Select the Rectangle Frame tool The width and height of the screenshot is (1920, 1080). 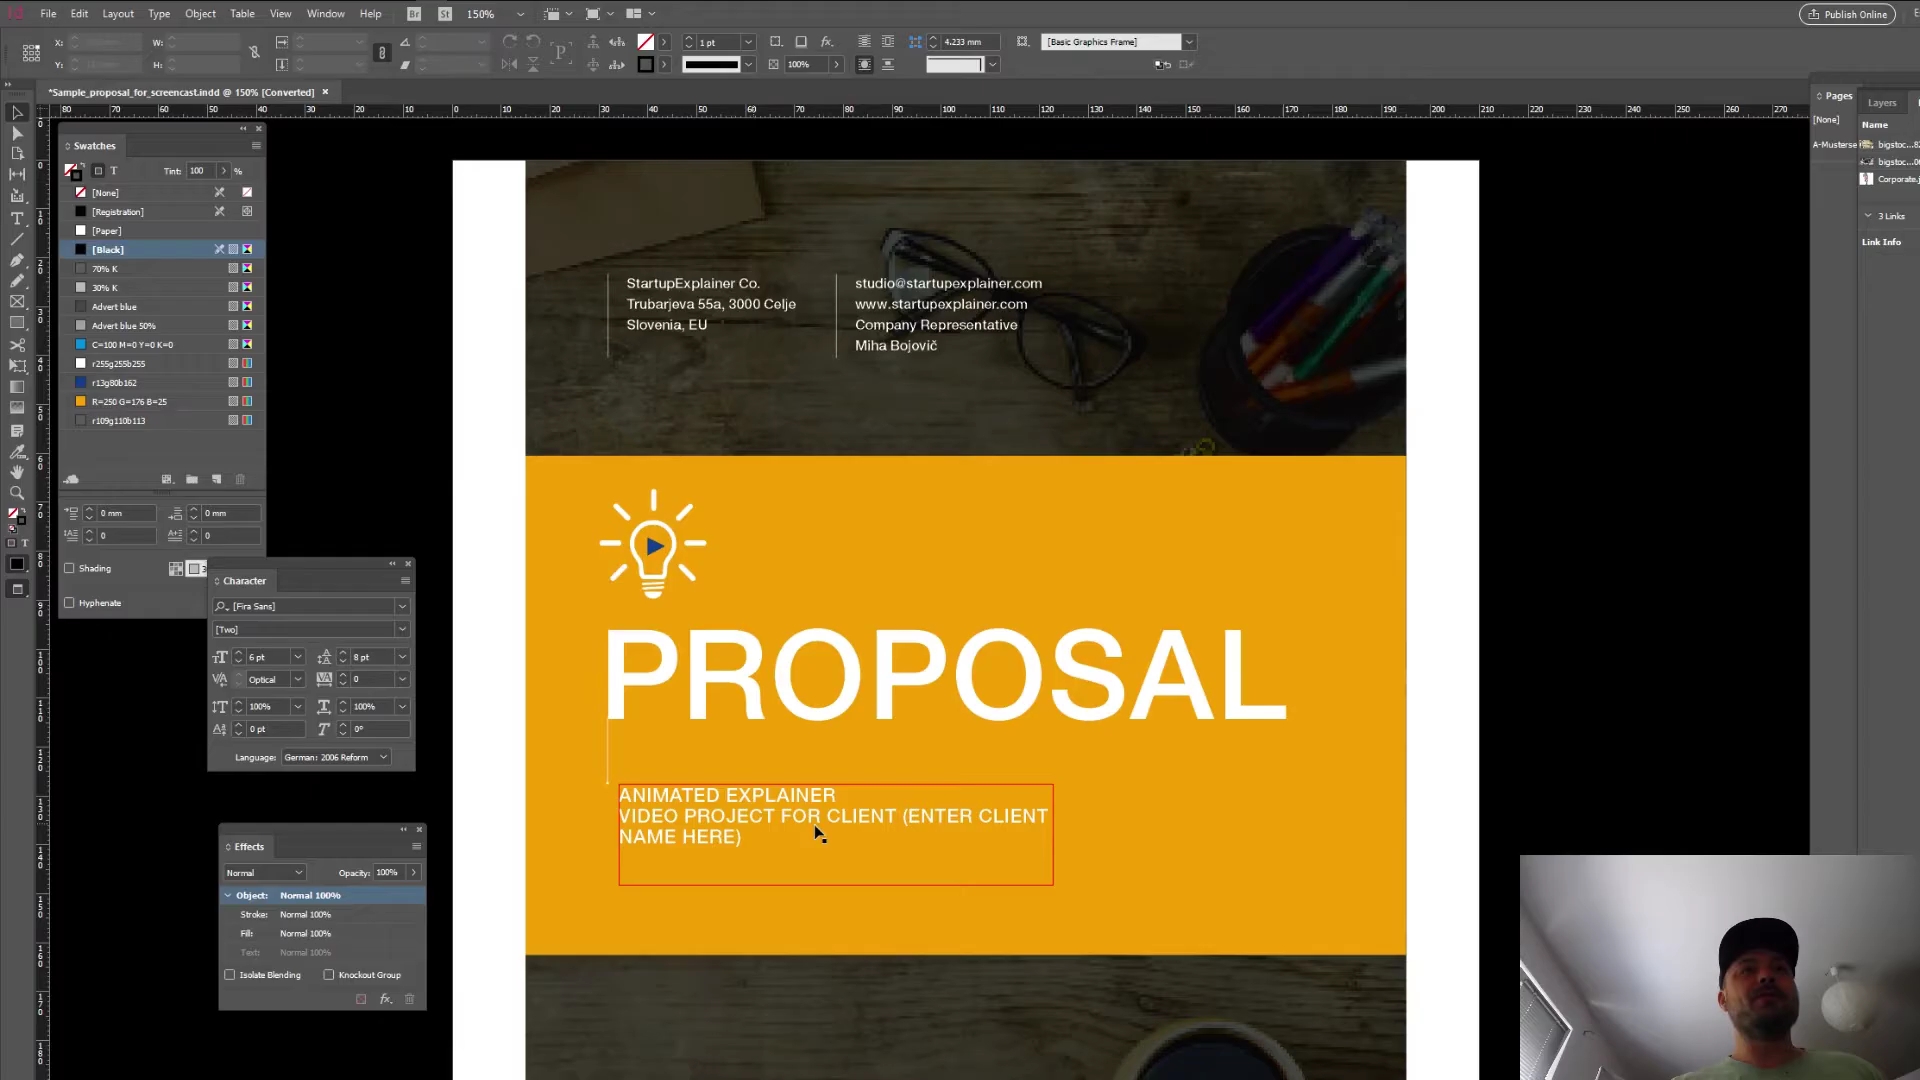tap(17, 302)
